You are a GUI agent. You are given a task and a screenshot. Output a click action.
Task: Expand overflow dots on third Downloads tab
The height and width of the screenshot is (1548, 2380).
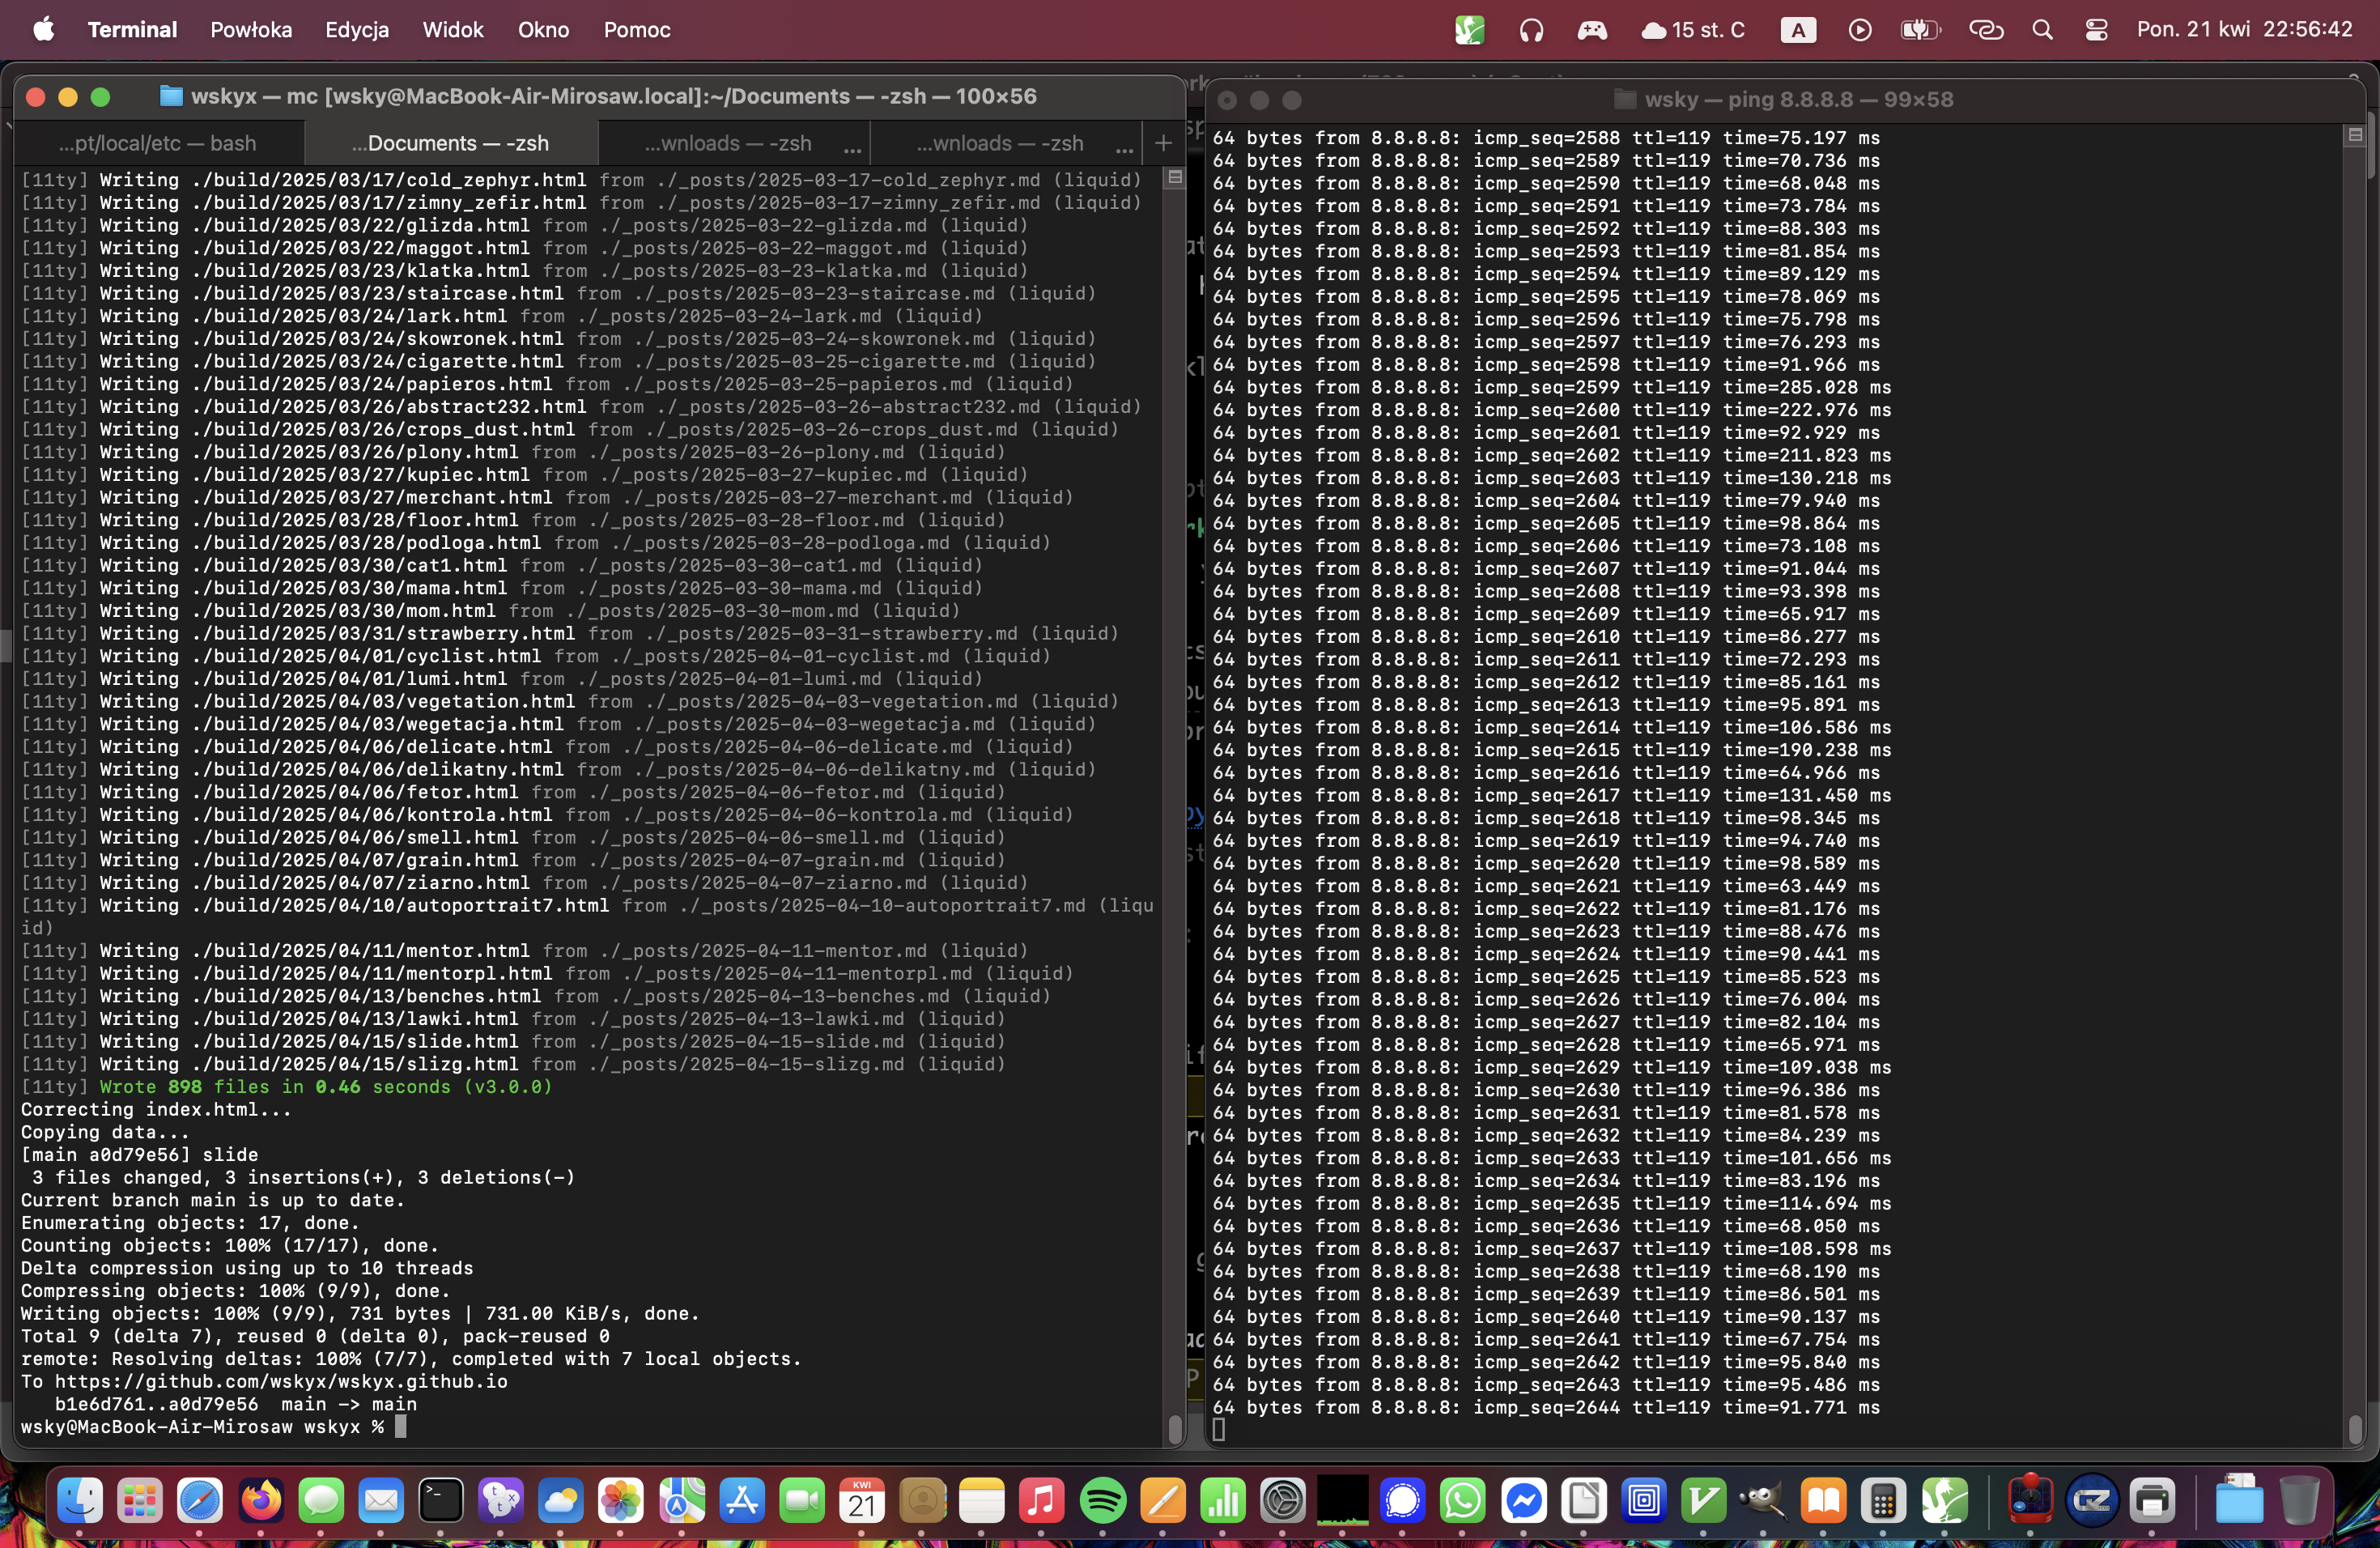point(852,148)
